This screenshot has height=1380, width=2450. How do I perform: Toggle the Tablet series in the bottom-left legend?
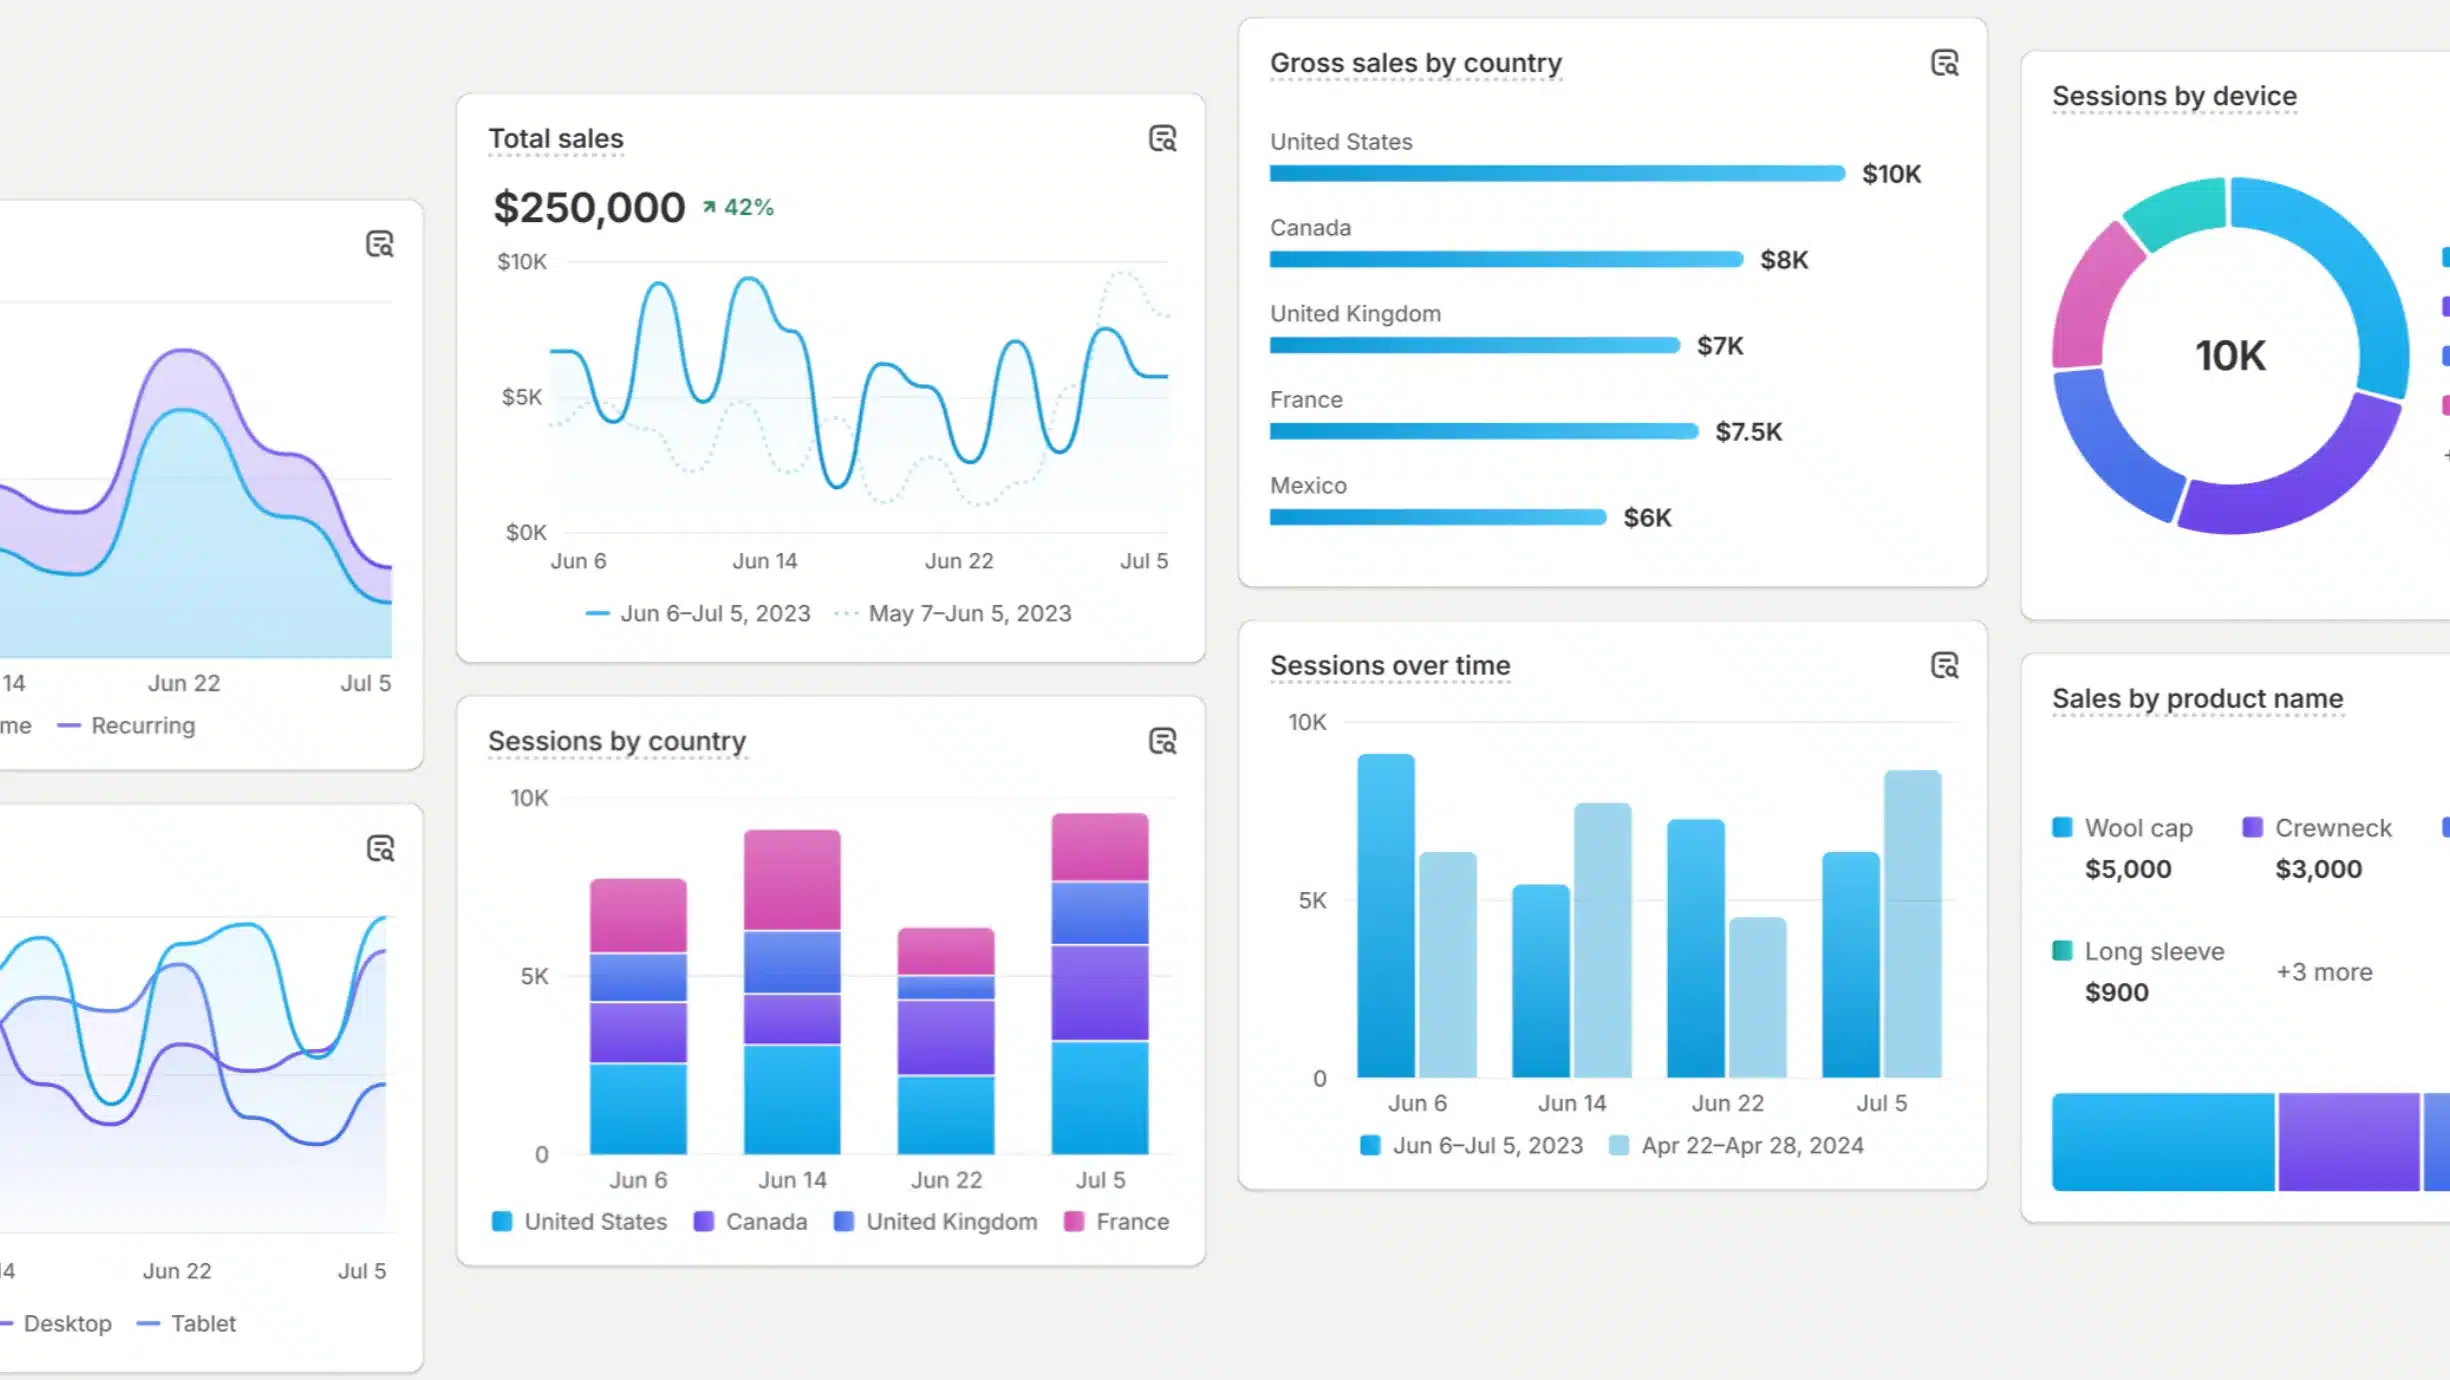pos(203,1323)
